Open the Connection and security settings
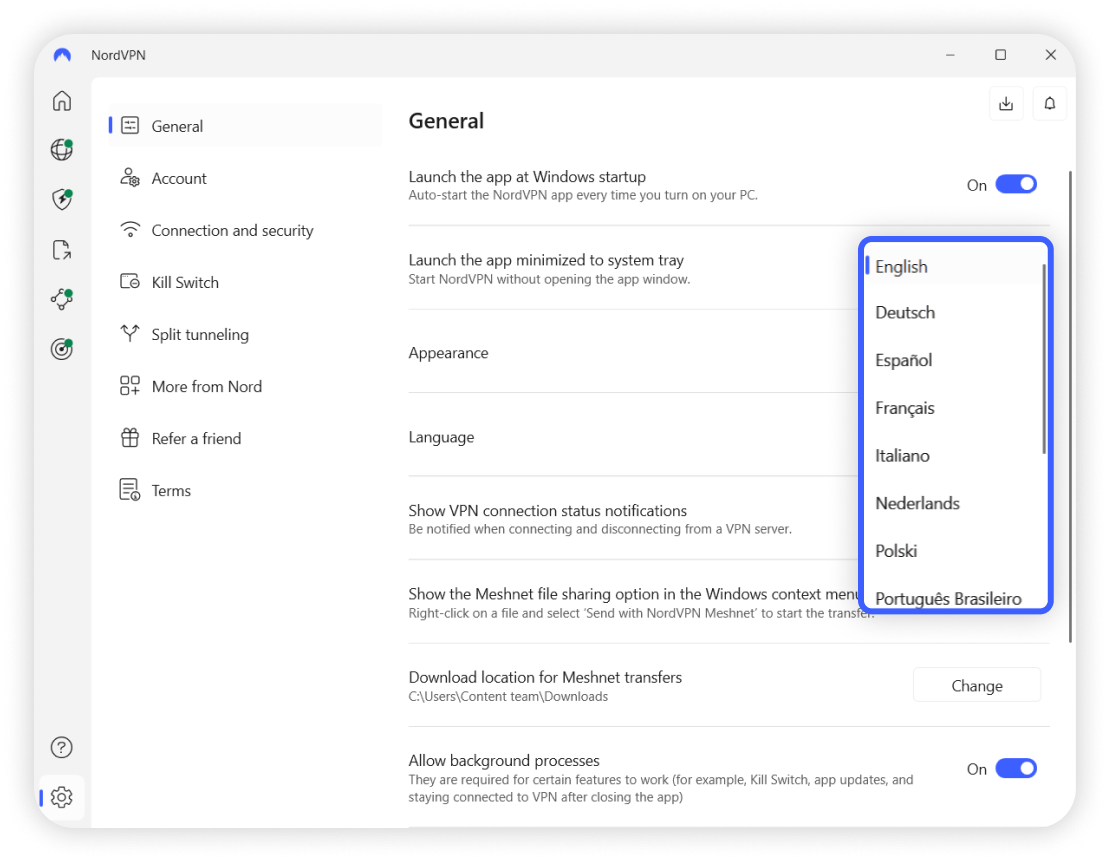This screenshot has height=862, width=1110. pos(232,231)
